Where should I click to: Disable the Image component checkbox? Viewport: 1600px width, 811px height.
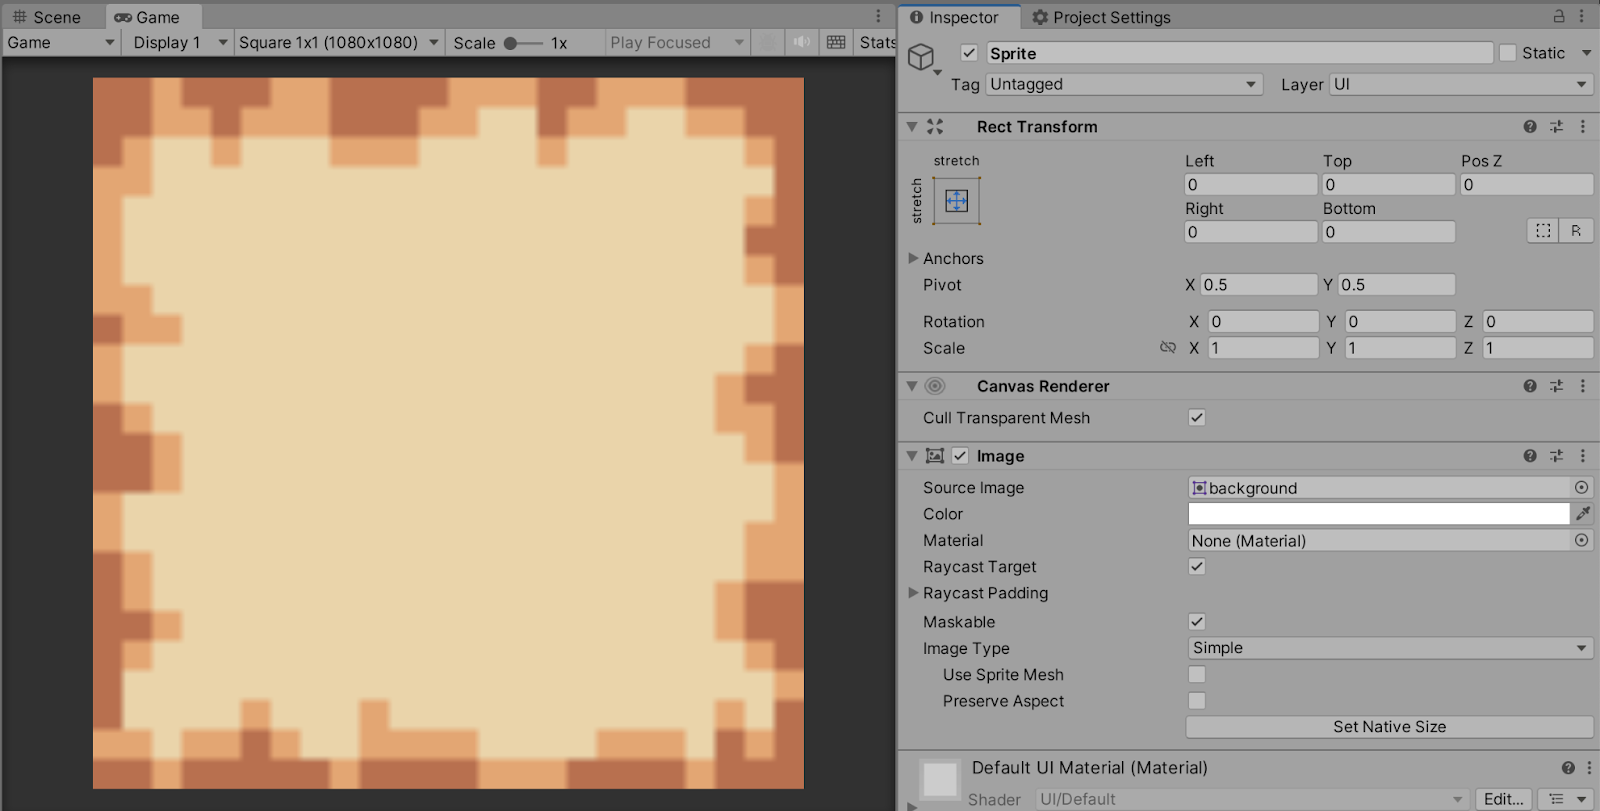960,456
